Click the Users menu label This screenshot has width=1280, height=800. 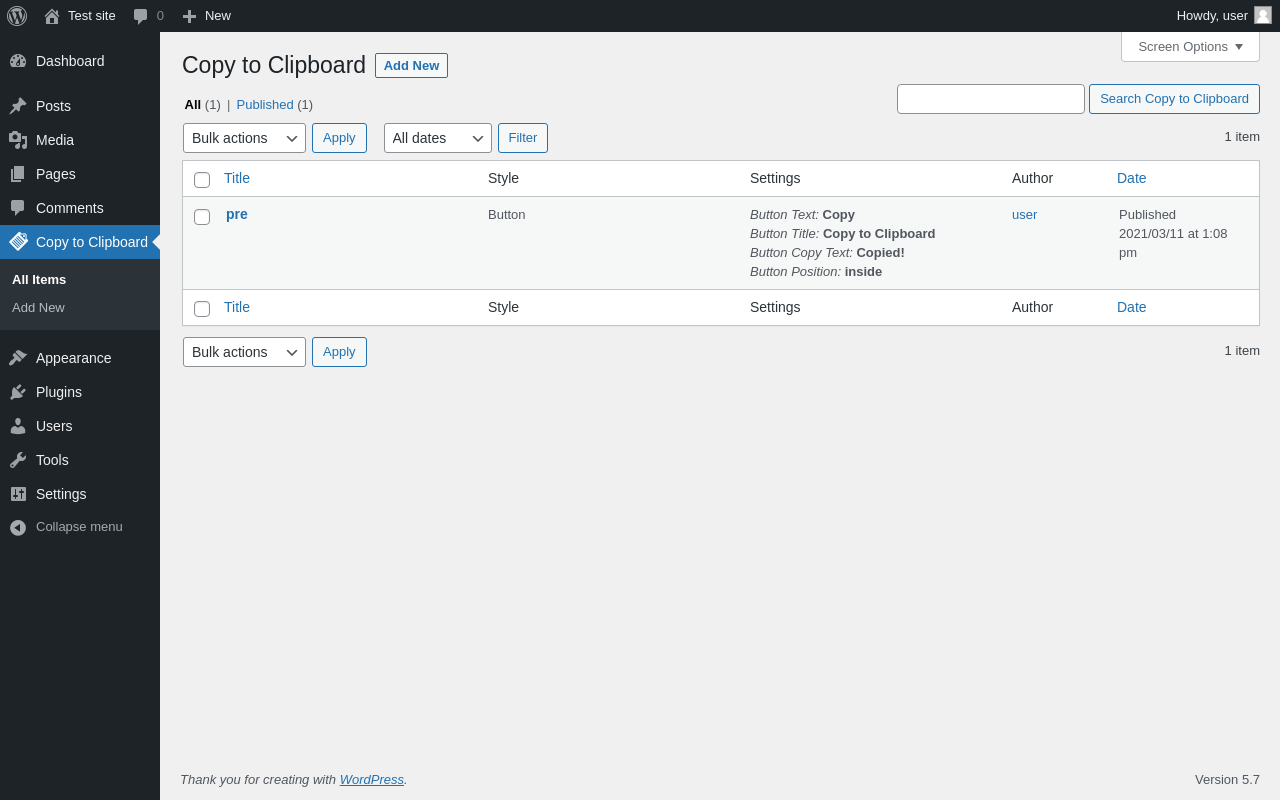[x=54, y=426]
